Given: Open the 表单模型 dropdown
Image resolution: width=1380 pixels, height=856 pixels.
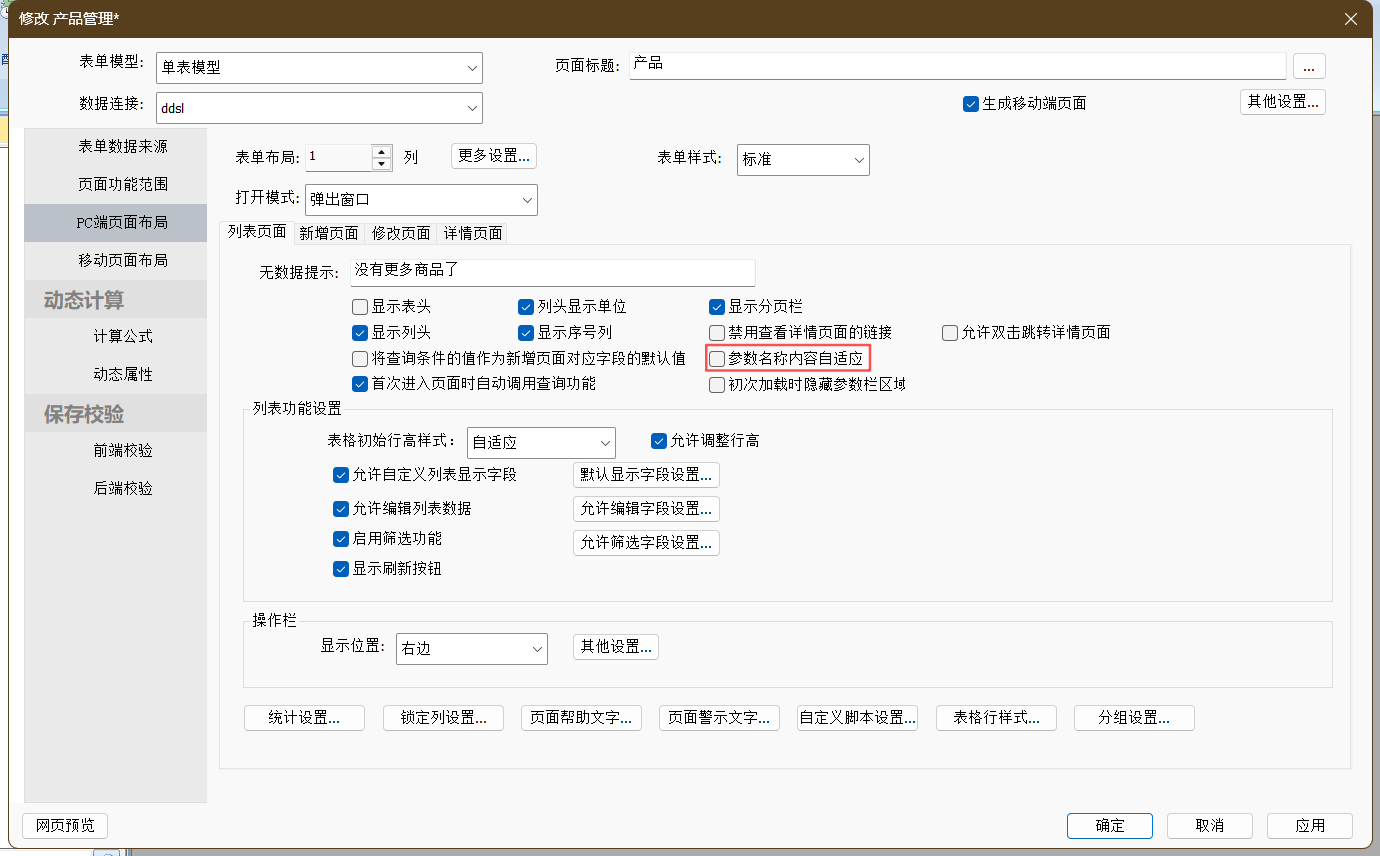Looking at the screenshot, I should click(x=319, y=68).
